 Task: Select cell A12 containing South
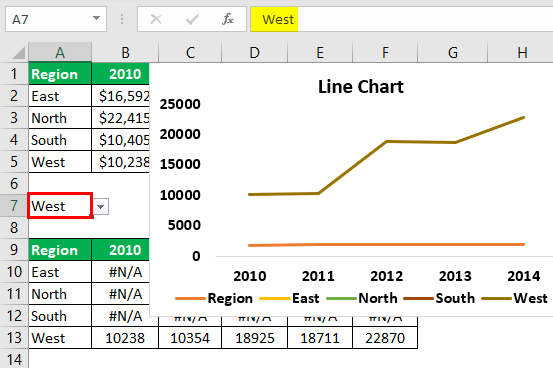[60, 316]
